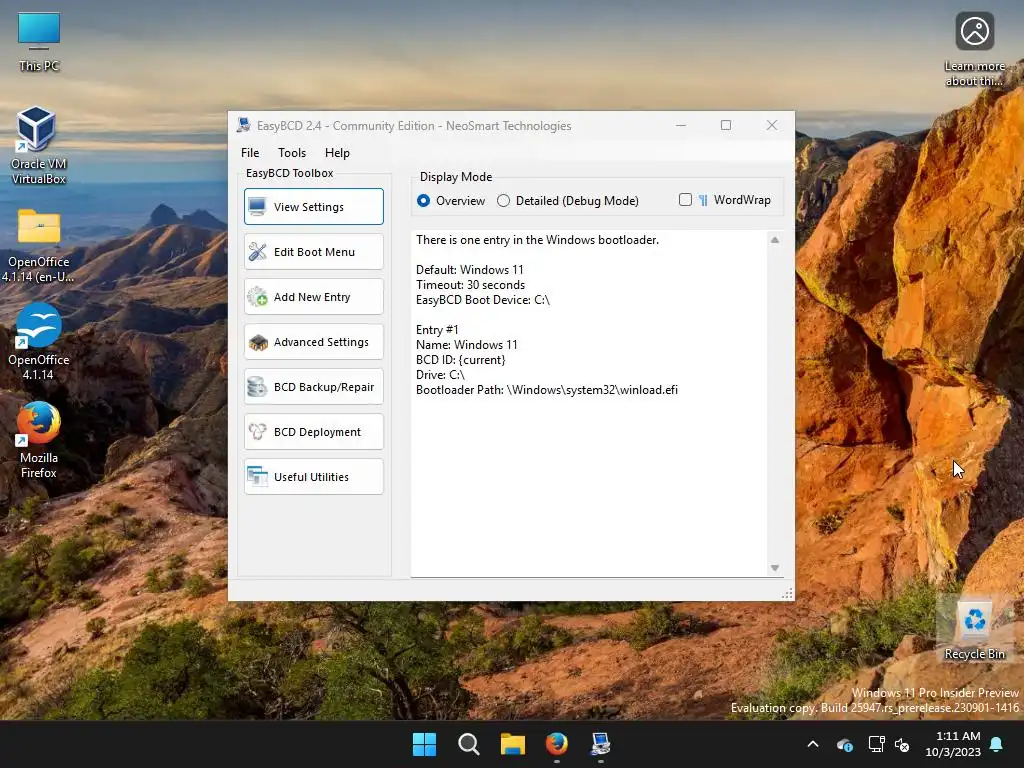The image size is (1024, 768).
Task: Click the 'BCD ID: {current}' line
Action: click(460, 360)
